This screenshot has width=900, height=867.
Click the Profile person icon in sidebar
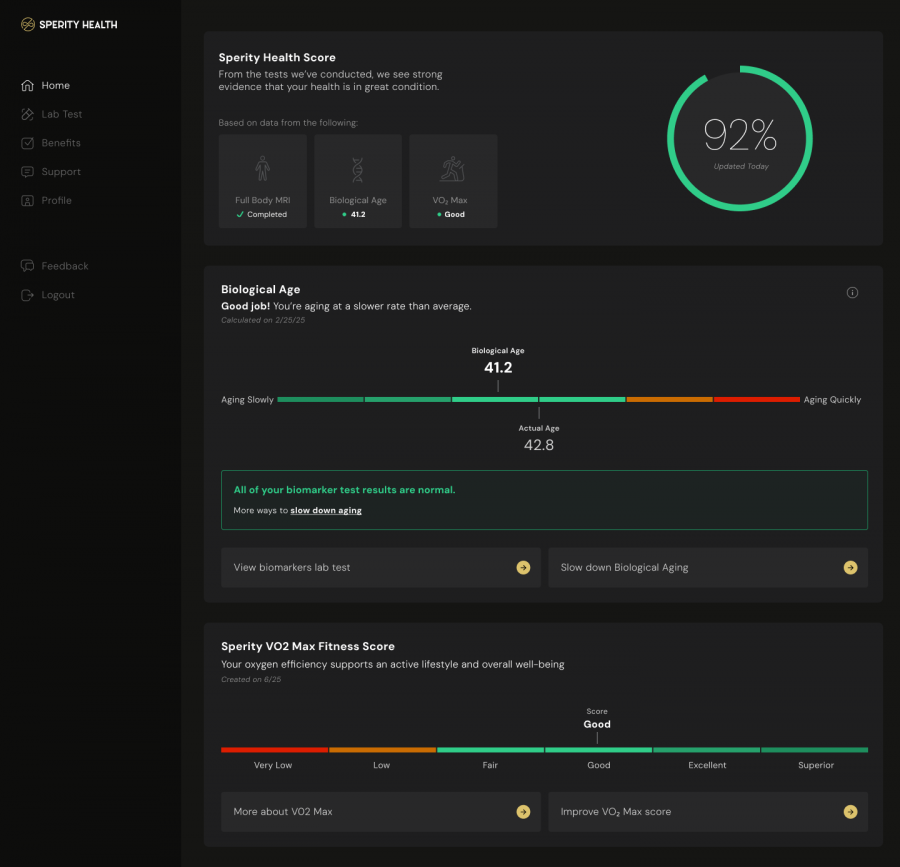(x=27, y=201)
